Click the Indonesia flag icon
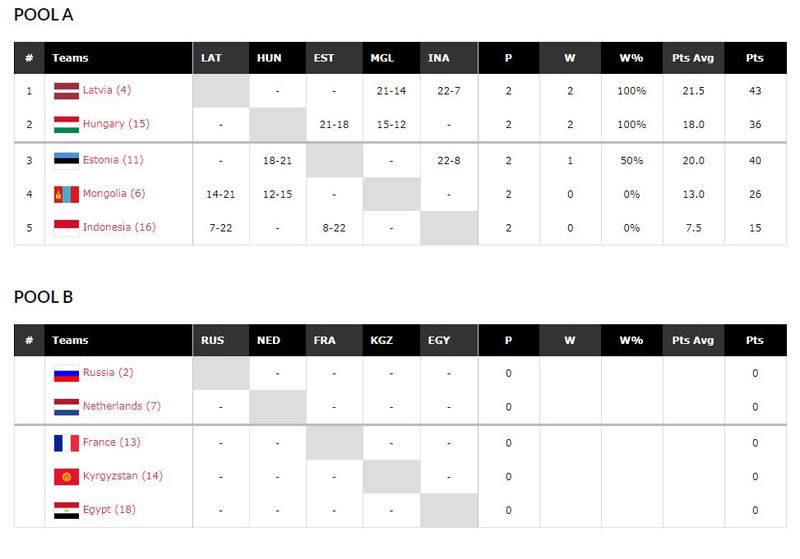The image size is (800, 559). pyautogui.click(x=66, y=228)
